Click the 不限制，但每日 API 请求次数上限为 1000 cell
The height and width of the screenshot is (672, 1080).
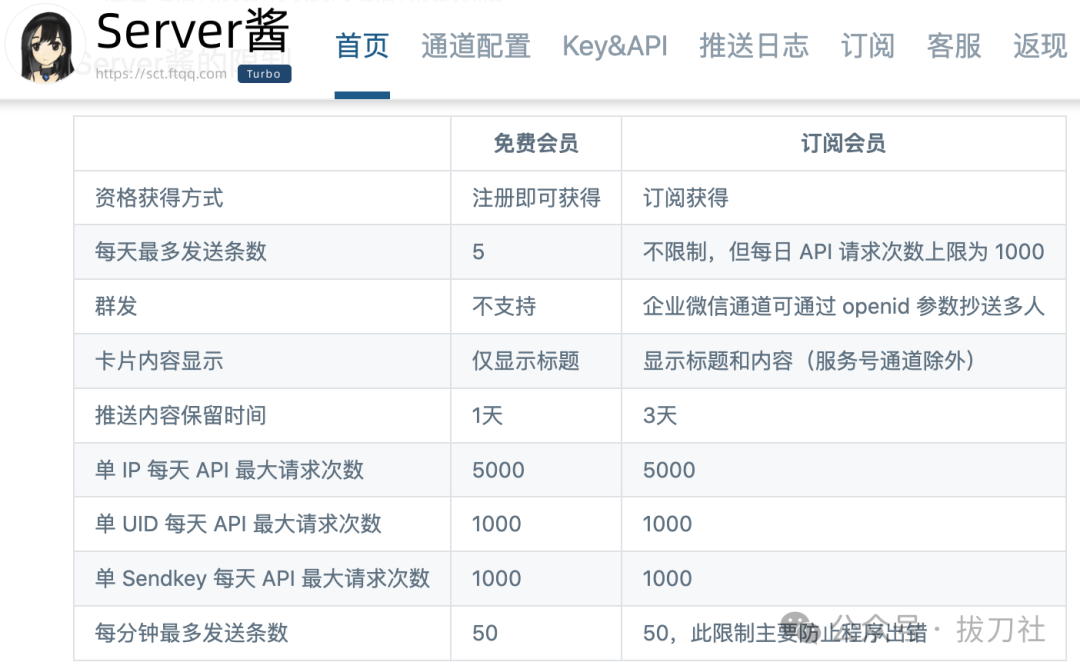coord(843,251)
